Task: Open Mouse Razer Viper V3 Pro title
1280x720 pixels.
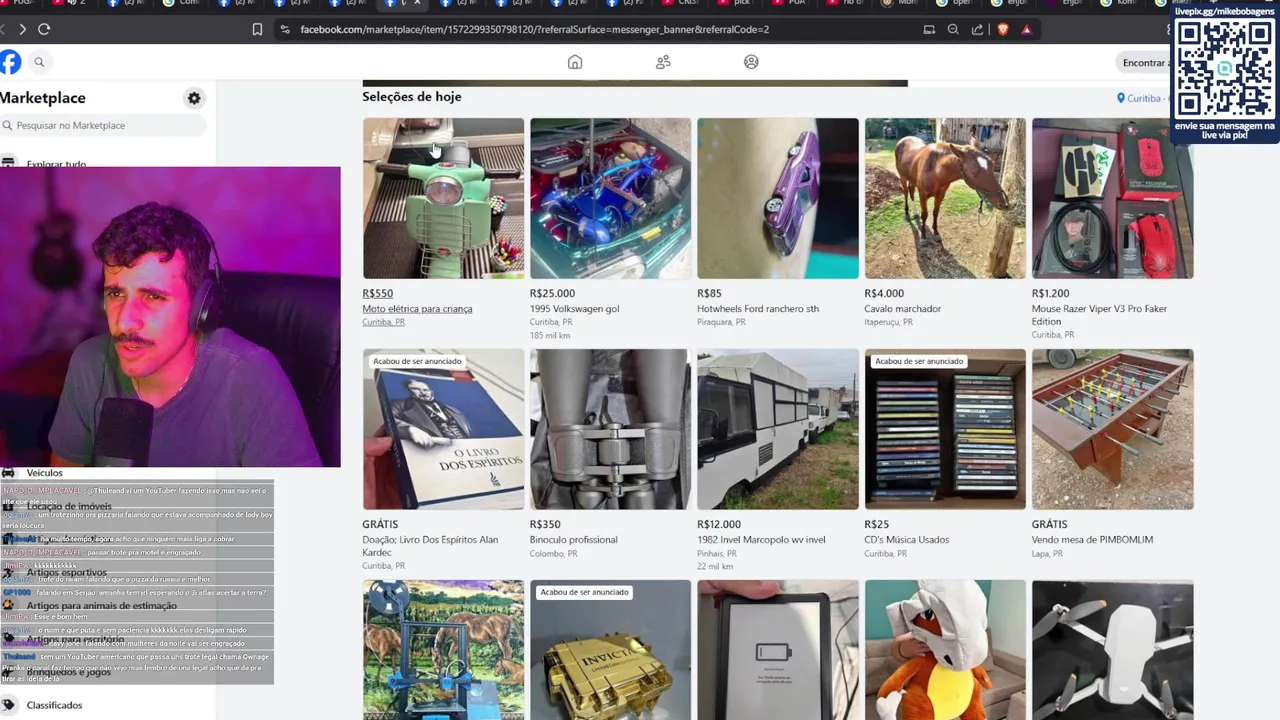Action: tap(1099, 315)
